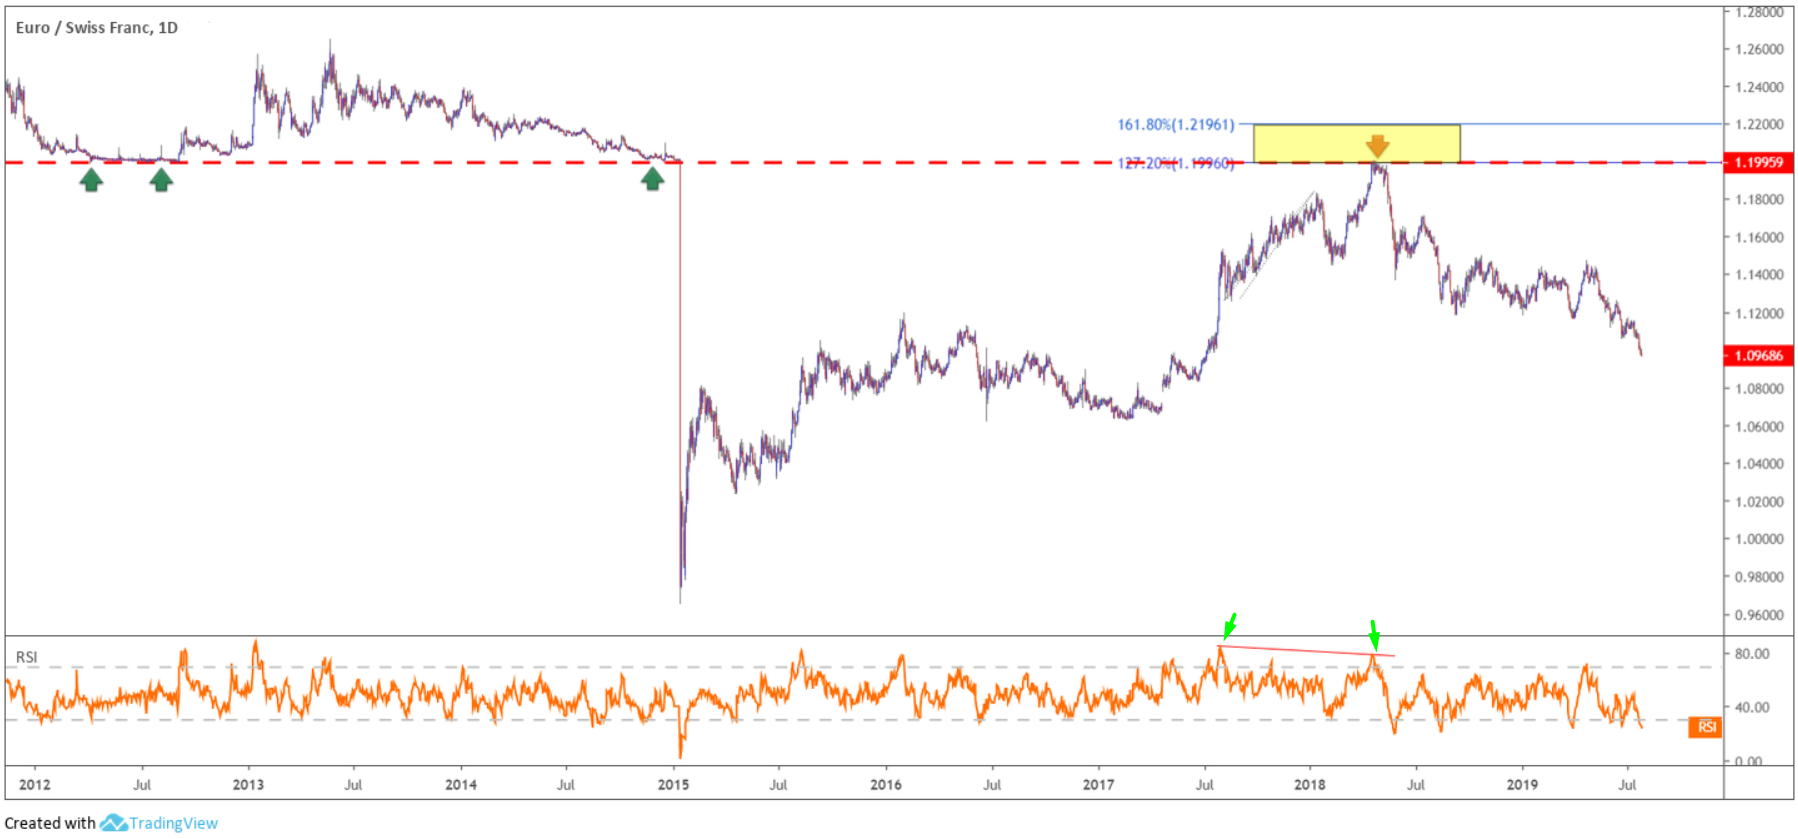Click the 1.24000 price axis value

pos(1759,87)
